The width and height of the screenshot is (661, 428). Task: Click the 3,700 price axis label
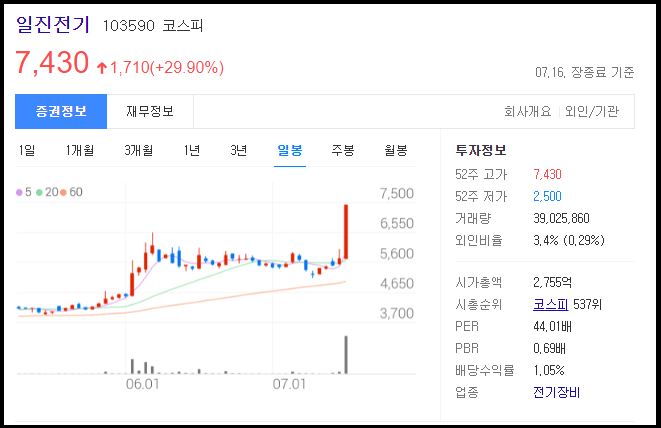pyautogui.click(x=397, y=313)
